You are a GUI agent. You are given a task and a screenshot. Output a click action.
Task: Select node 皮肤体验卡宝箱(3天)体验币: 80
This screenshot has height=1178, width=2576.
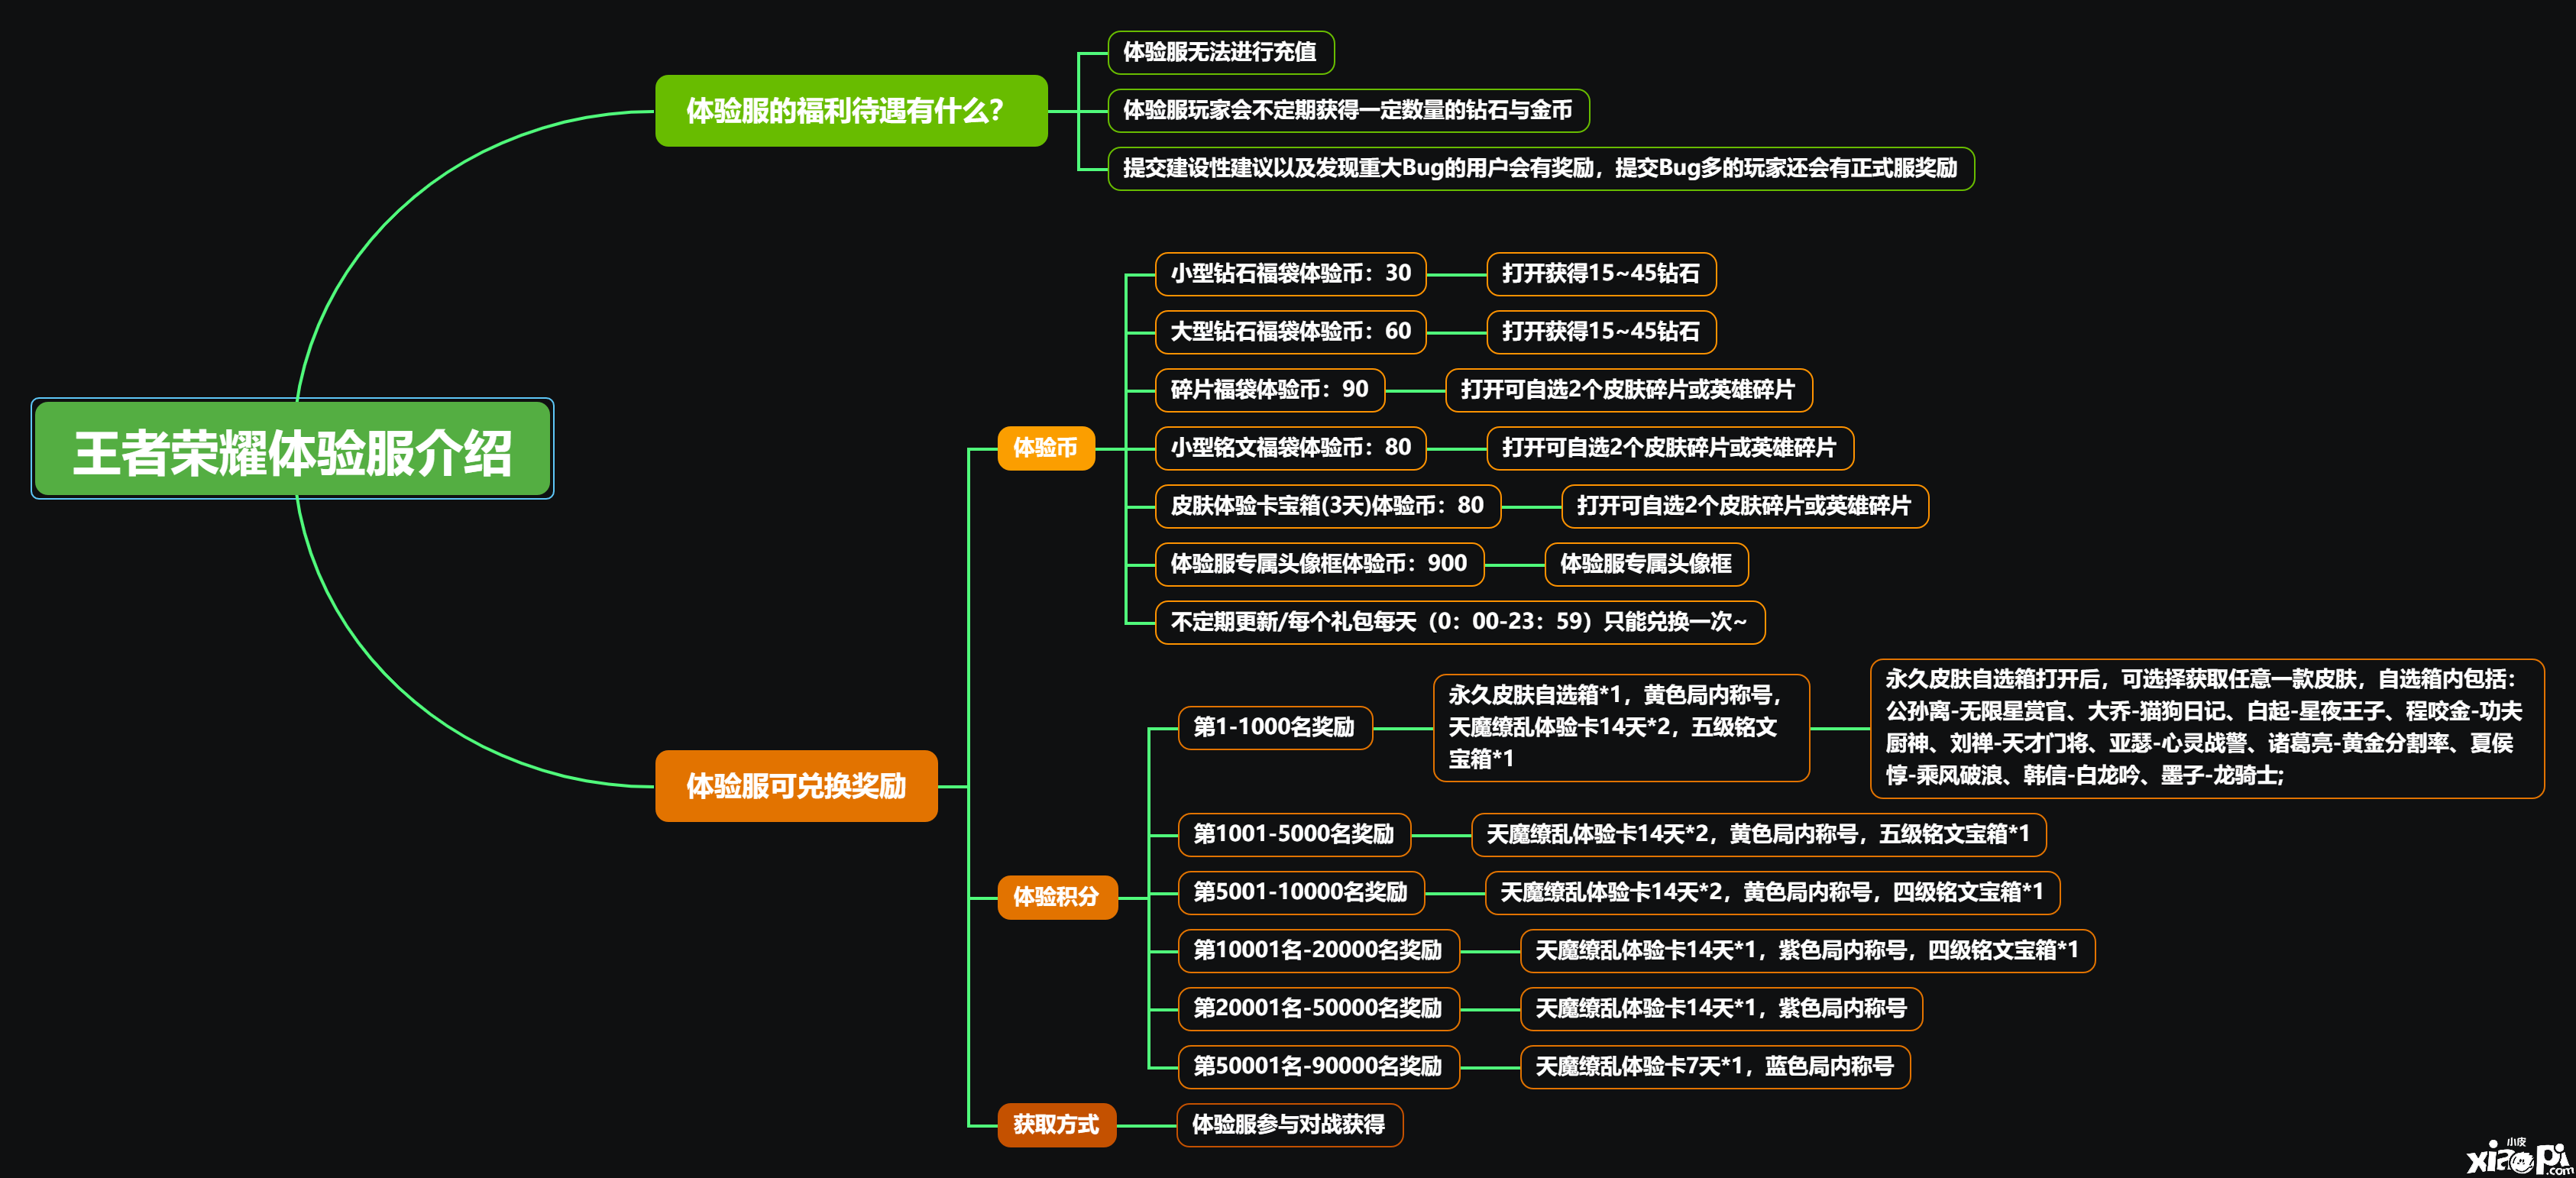click(1328, 506)
